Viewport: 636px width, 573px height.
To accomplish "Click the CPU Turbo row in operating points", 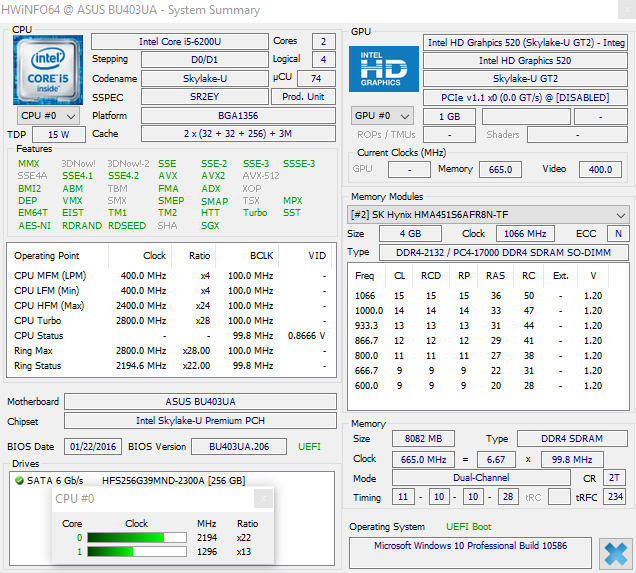I will tap(171, 321).
